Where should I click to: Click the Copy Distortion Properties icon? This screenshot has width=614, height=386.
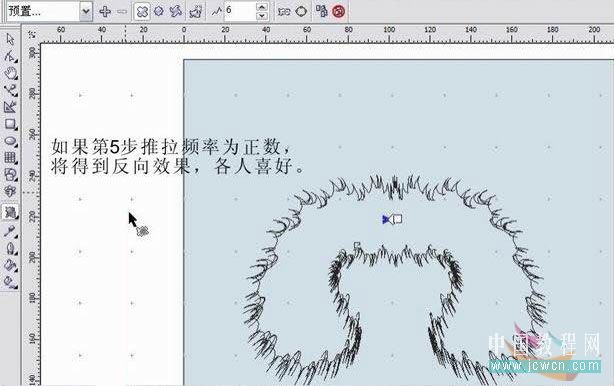coord(322,11)
